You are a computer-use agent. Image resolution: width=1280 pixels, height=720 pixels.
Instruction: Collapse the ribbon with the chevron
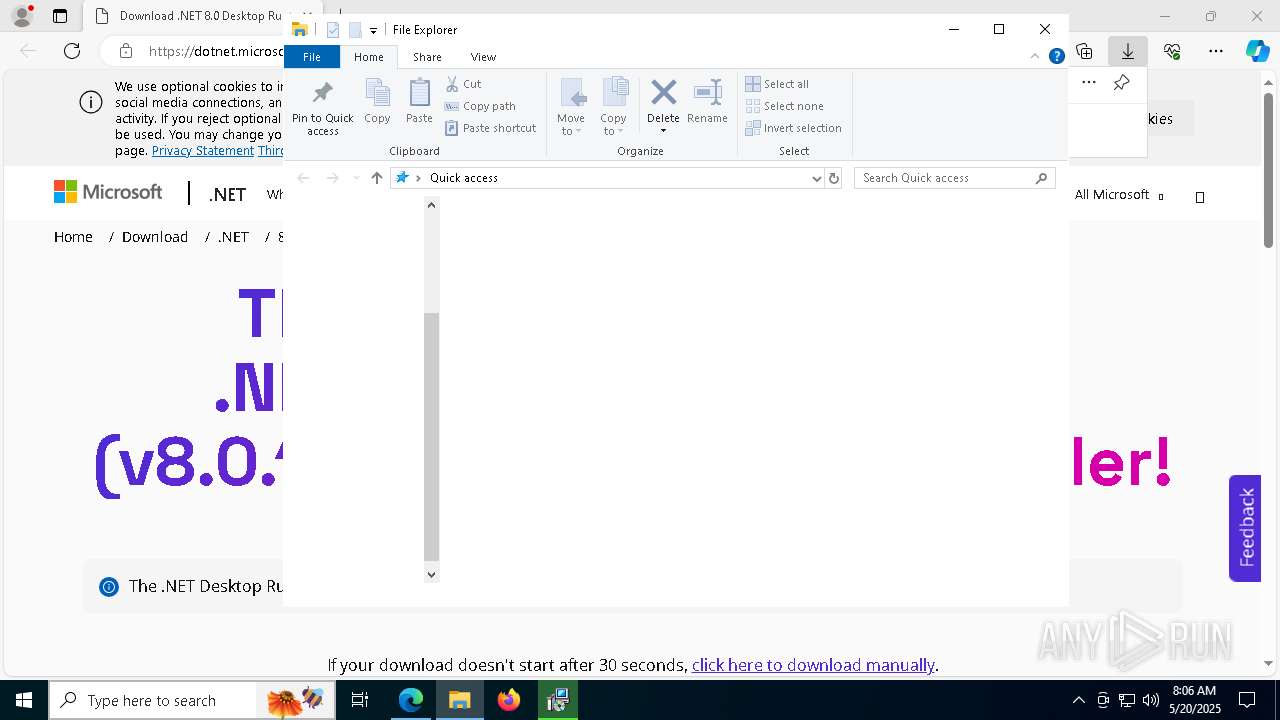pos(1036,57)
